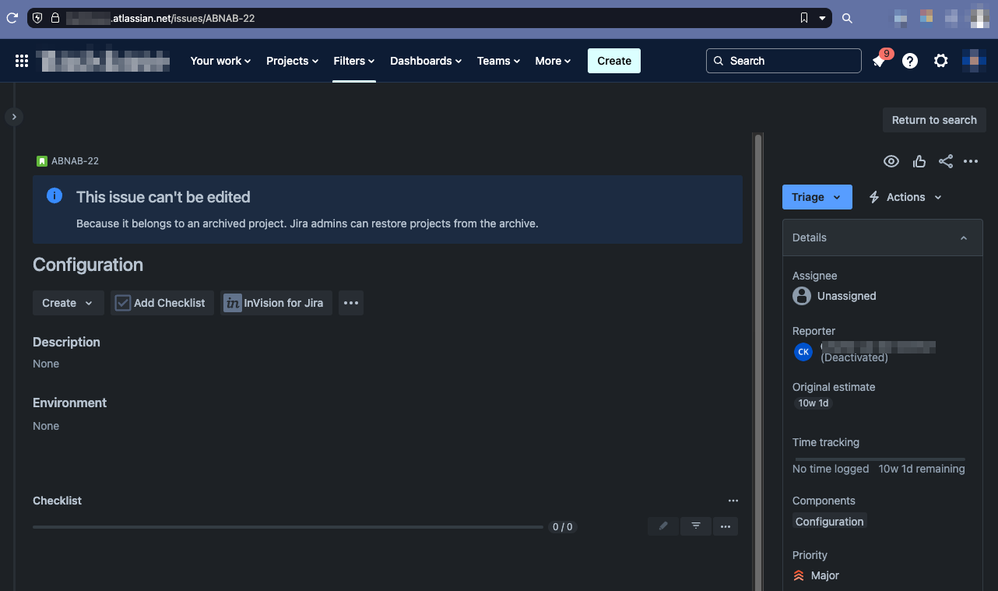Open the app switcher grid icon
The image size is (998, 591).
point(21,60)
